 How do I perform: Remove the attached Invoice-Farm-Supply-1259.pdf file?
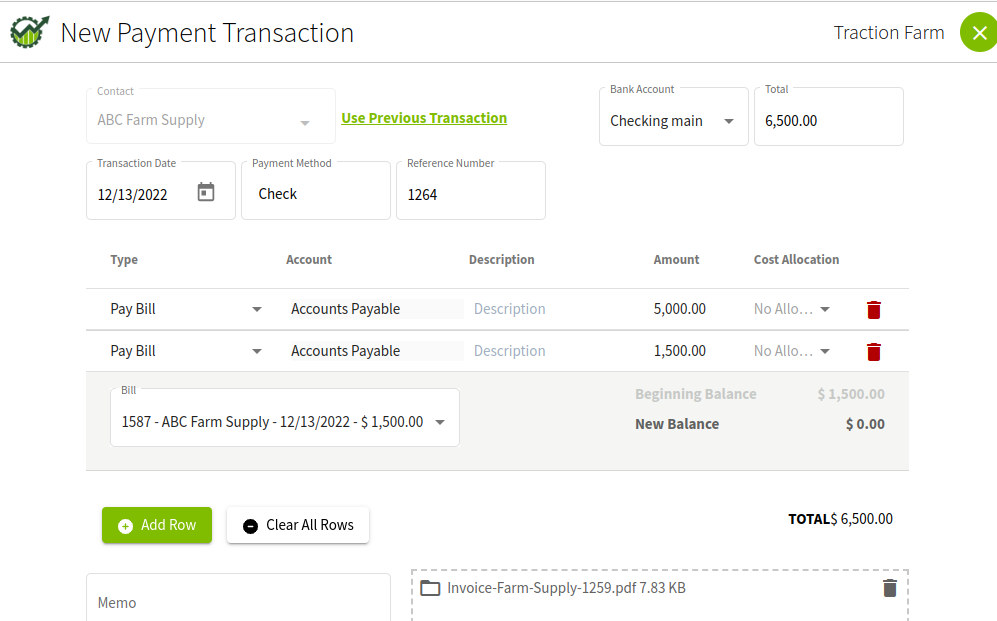(890, 588)
